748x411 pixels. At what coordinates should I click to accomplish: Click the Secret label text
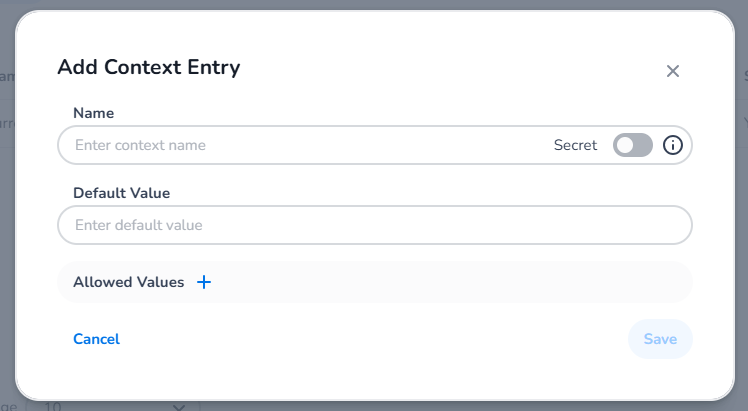tap(575, 145)
